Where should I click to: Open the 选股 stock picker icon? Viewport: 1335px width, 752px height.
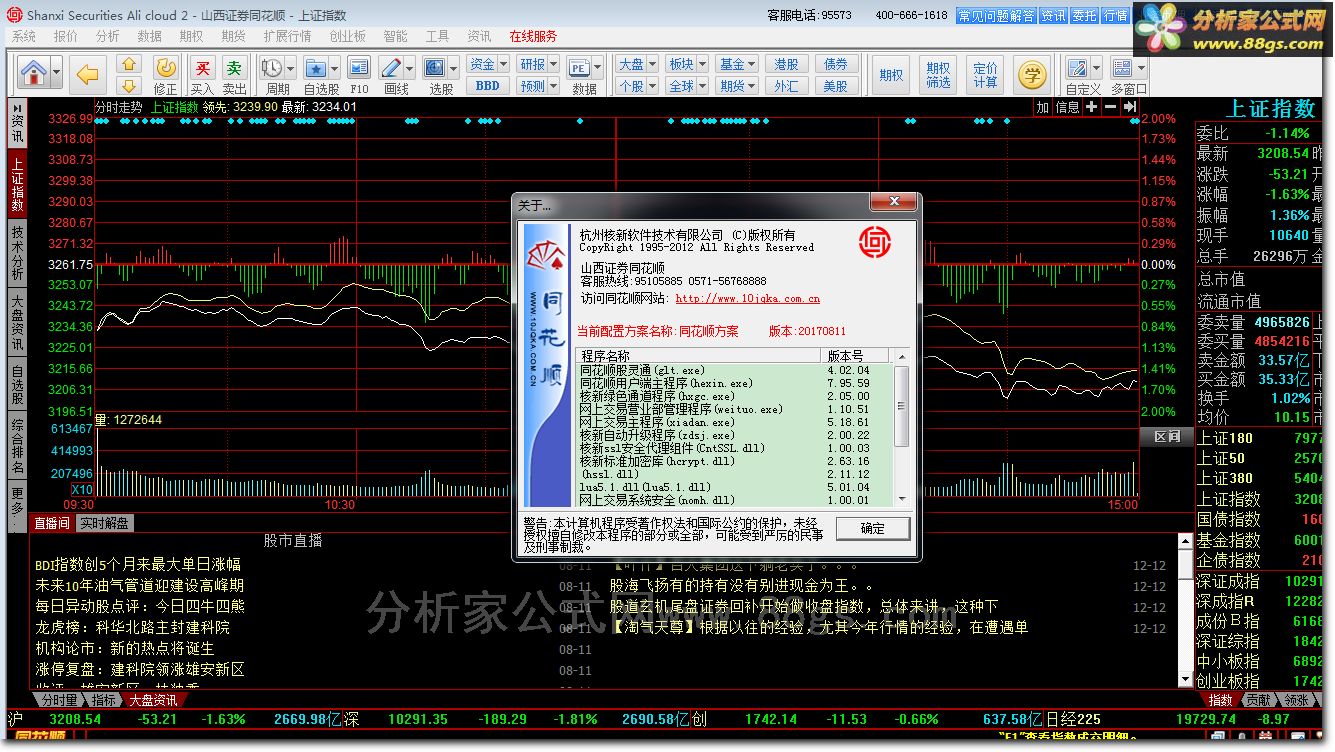click(x=434, y=68)
